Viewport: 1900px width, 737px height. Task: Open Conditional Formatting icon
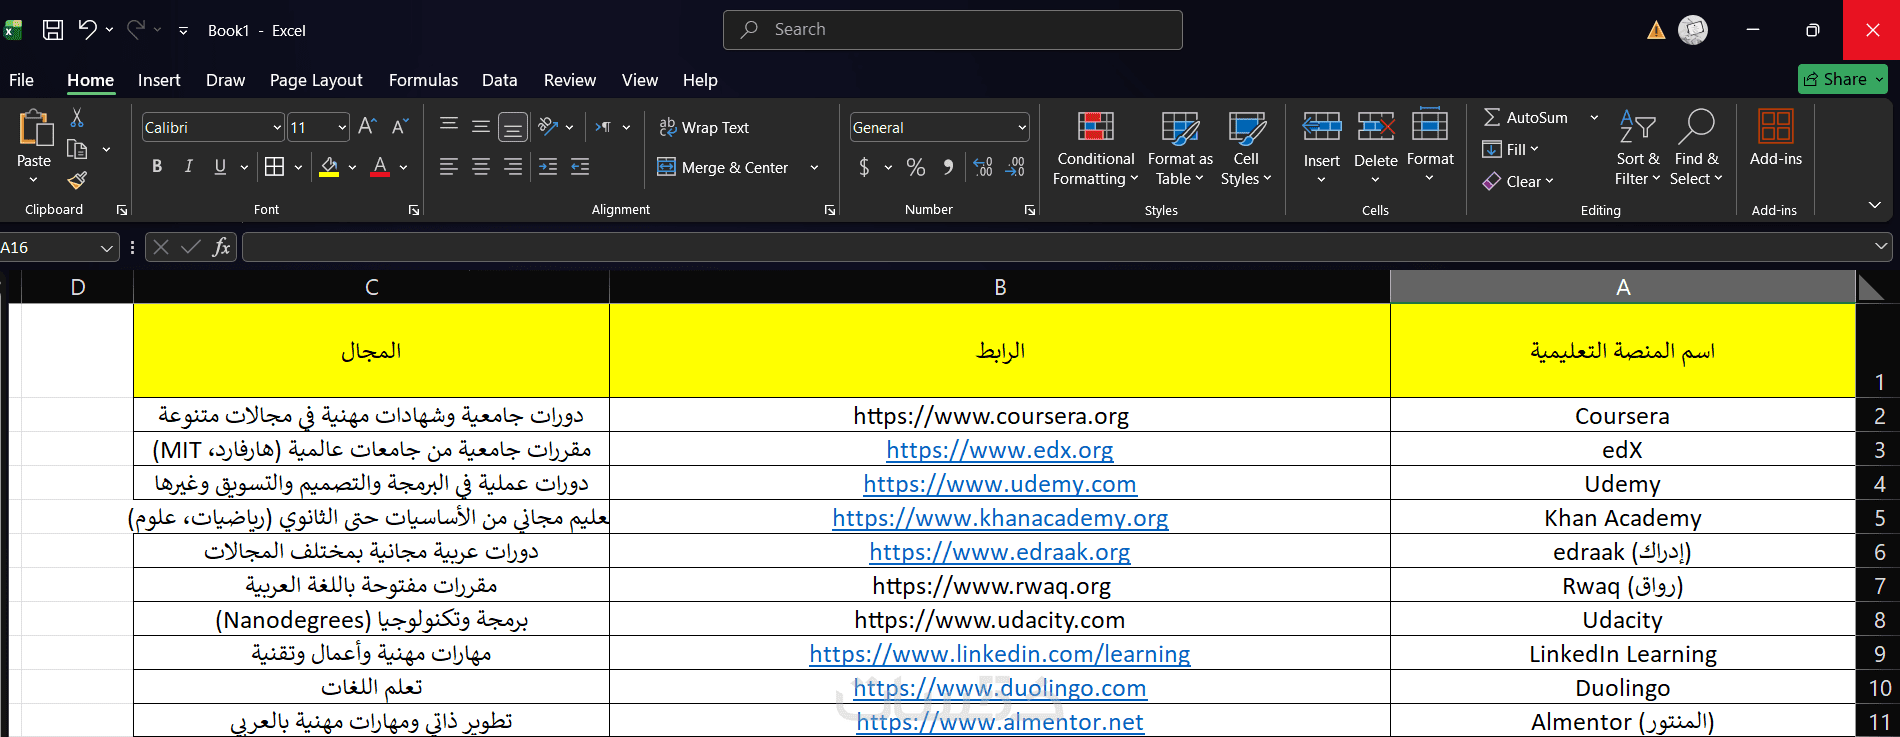point(1095,127)
